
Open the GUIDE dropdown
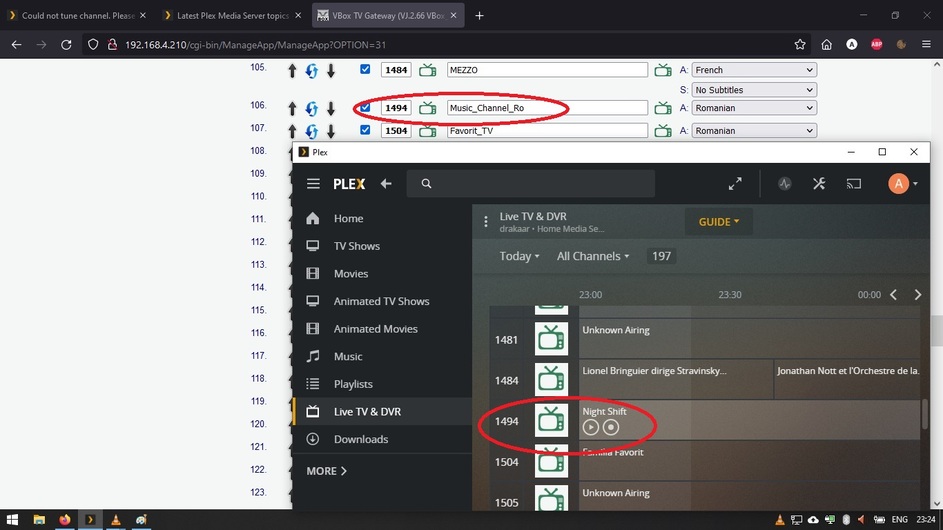pos(719,222)
